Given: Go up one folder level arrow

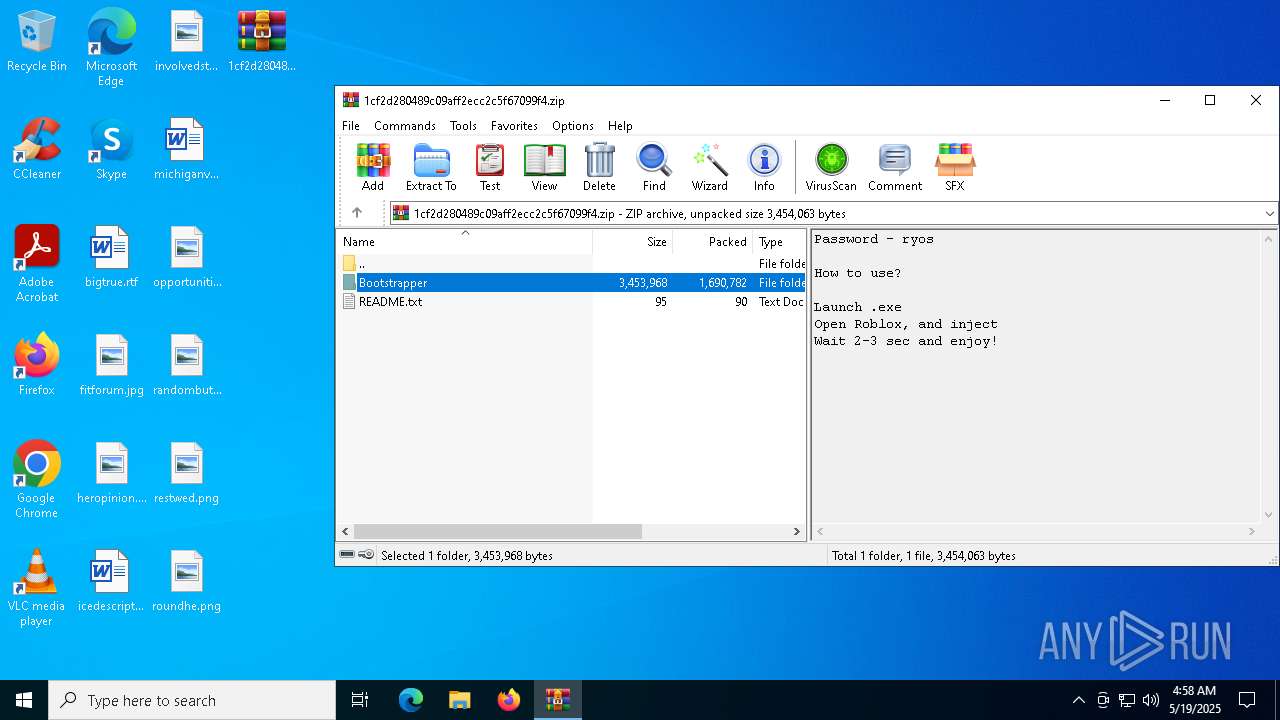Looking at the screenshot, I should [357, 213].
